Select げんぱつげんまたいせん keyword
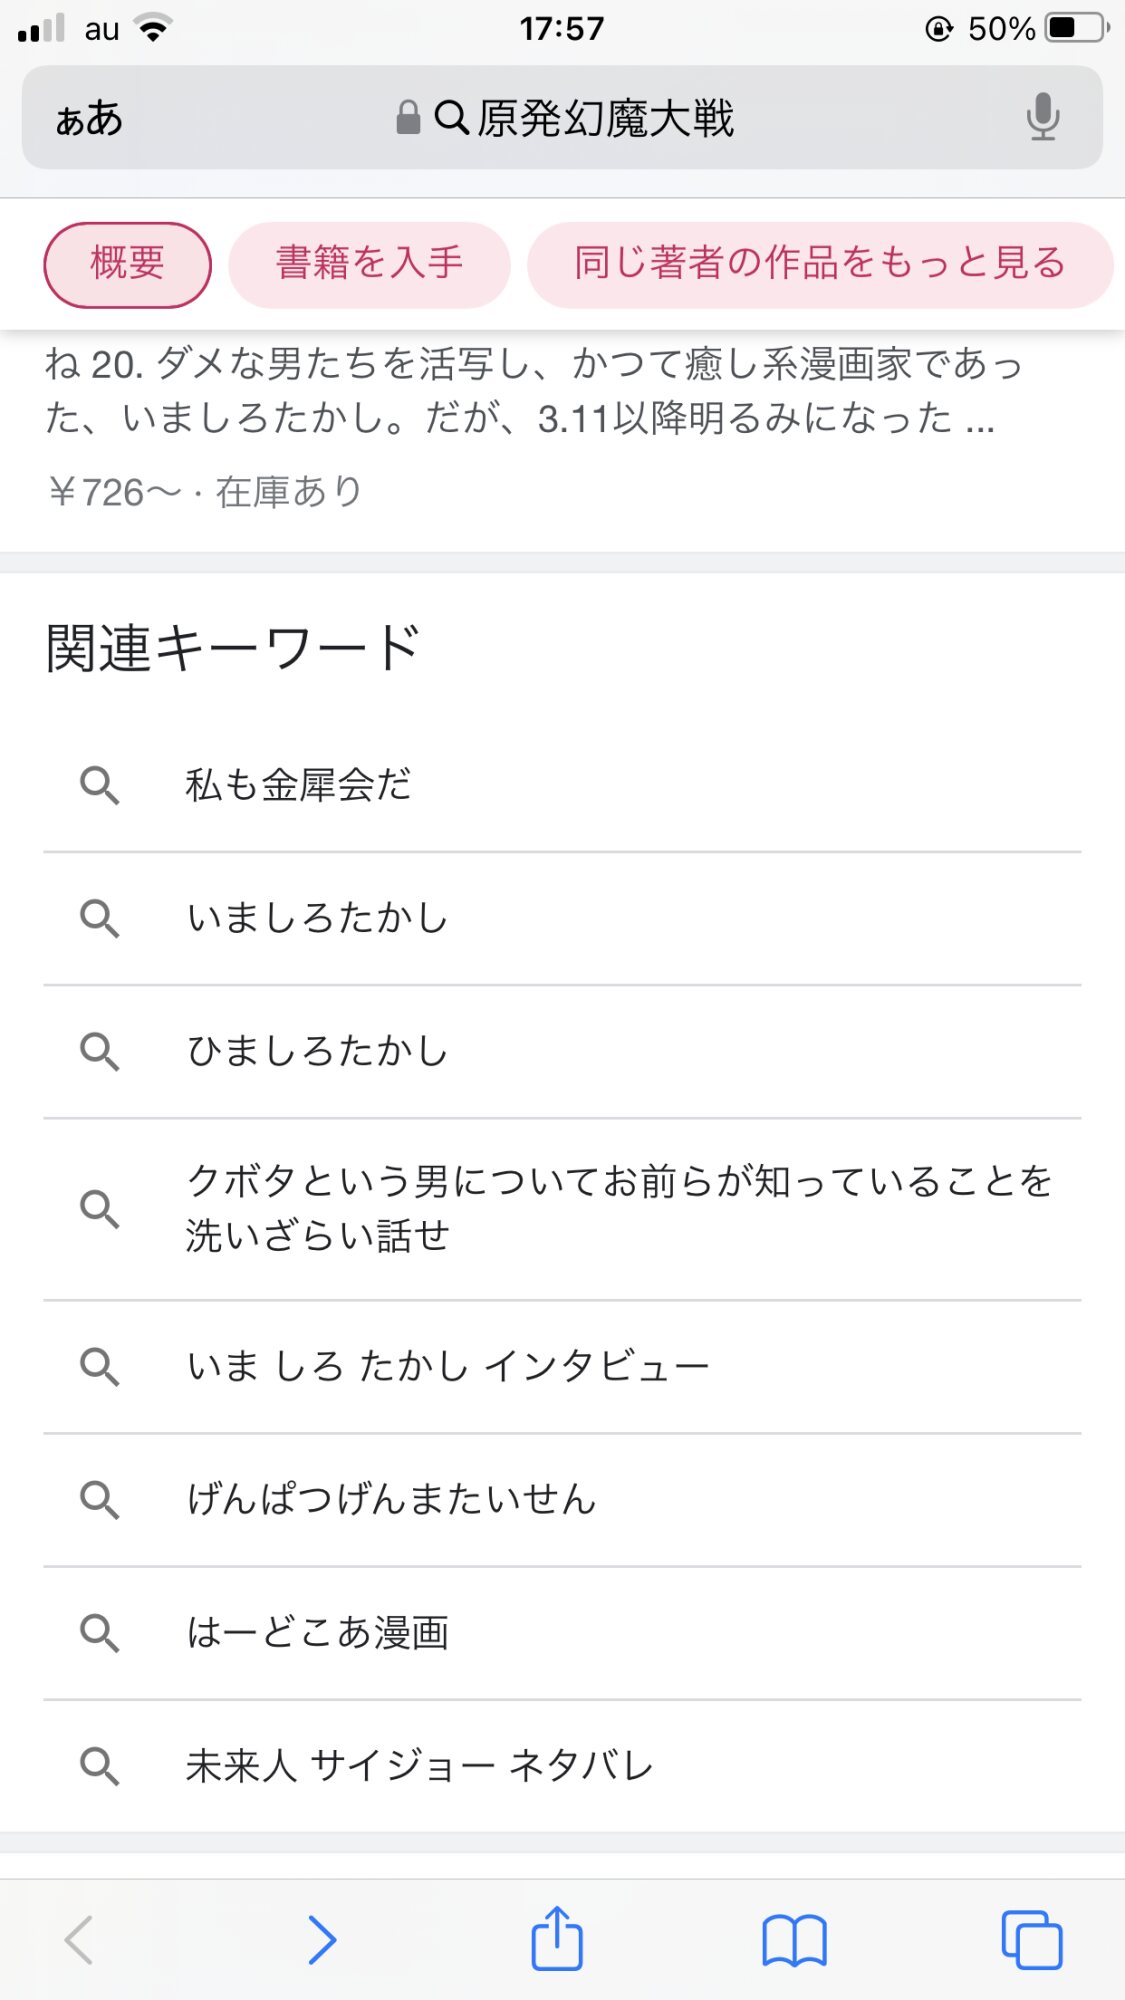The height and width of the screenshot is (2000, 1125). click(391, 1499)
